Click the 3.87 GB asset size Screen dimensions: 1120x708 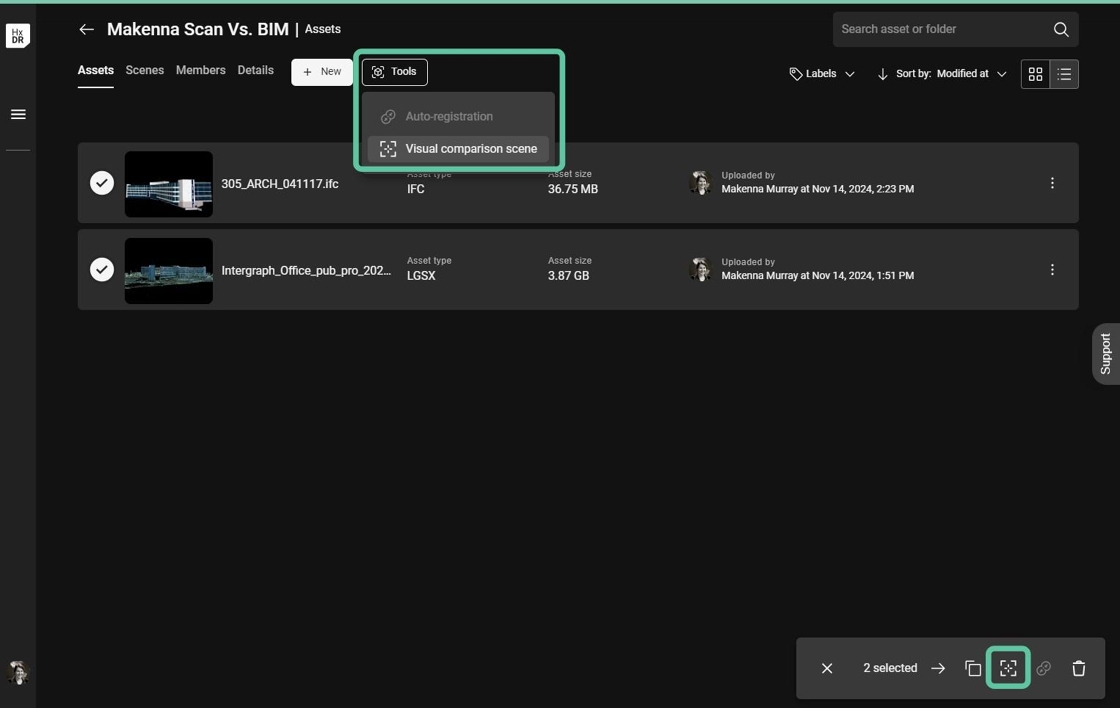(x=569, y=276)
